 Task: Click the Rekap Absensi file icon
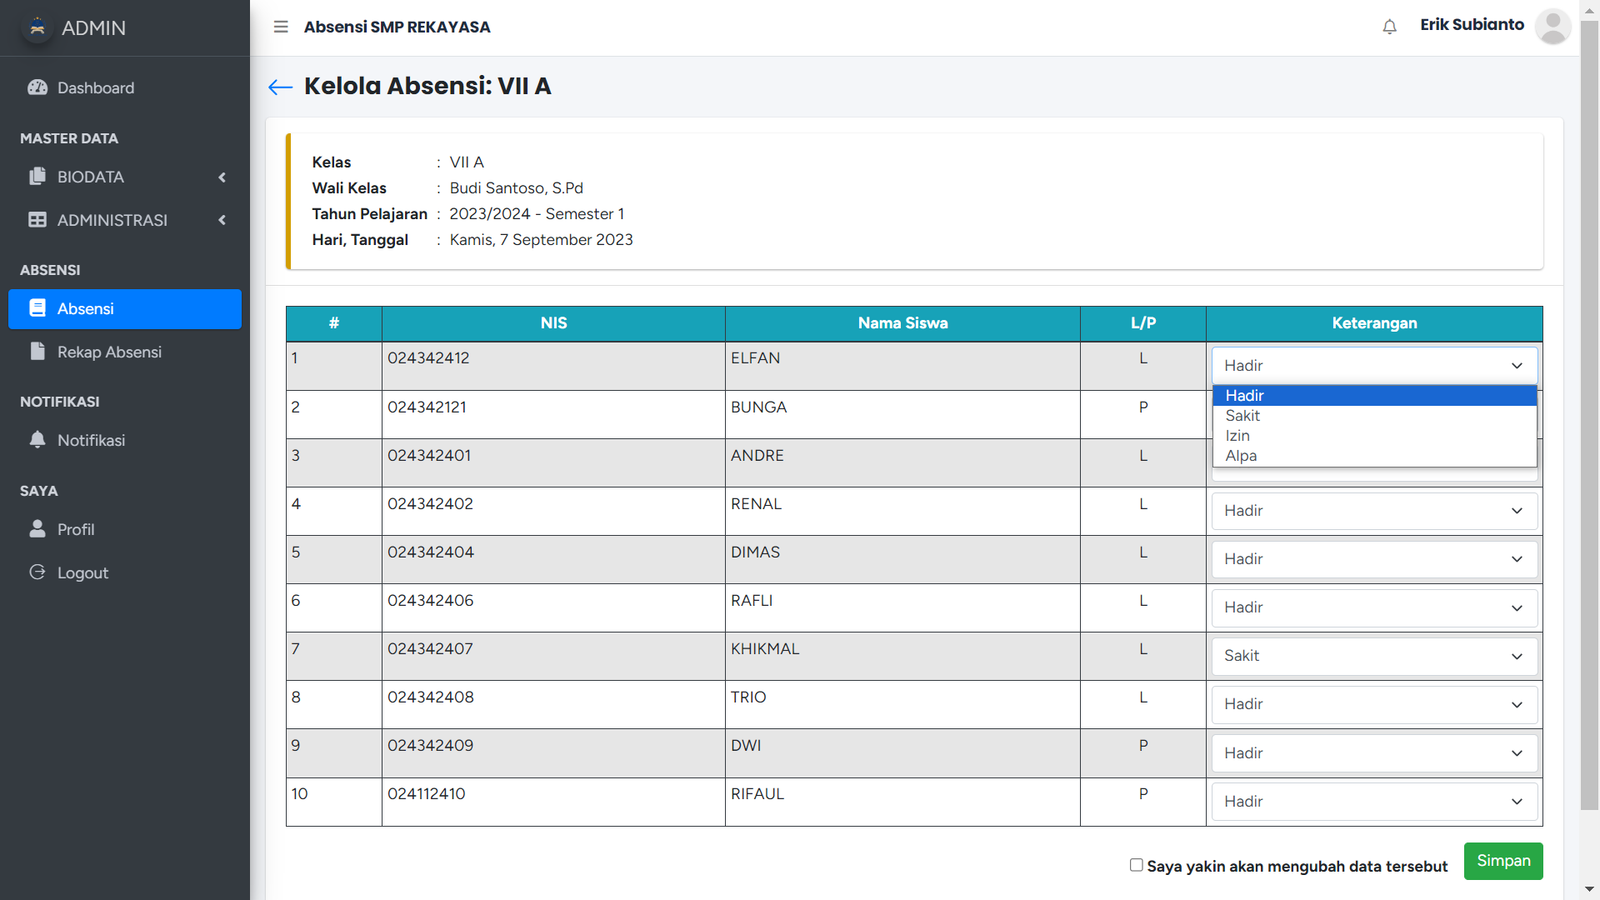click(38, 352)
